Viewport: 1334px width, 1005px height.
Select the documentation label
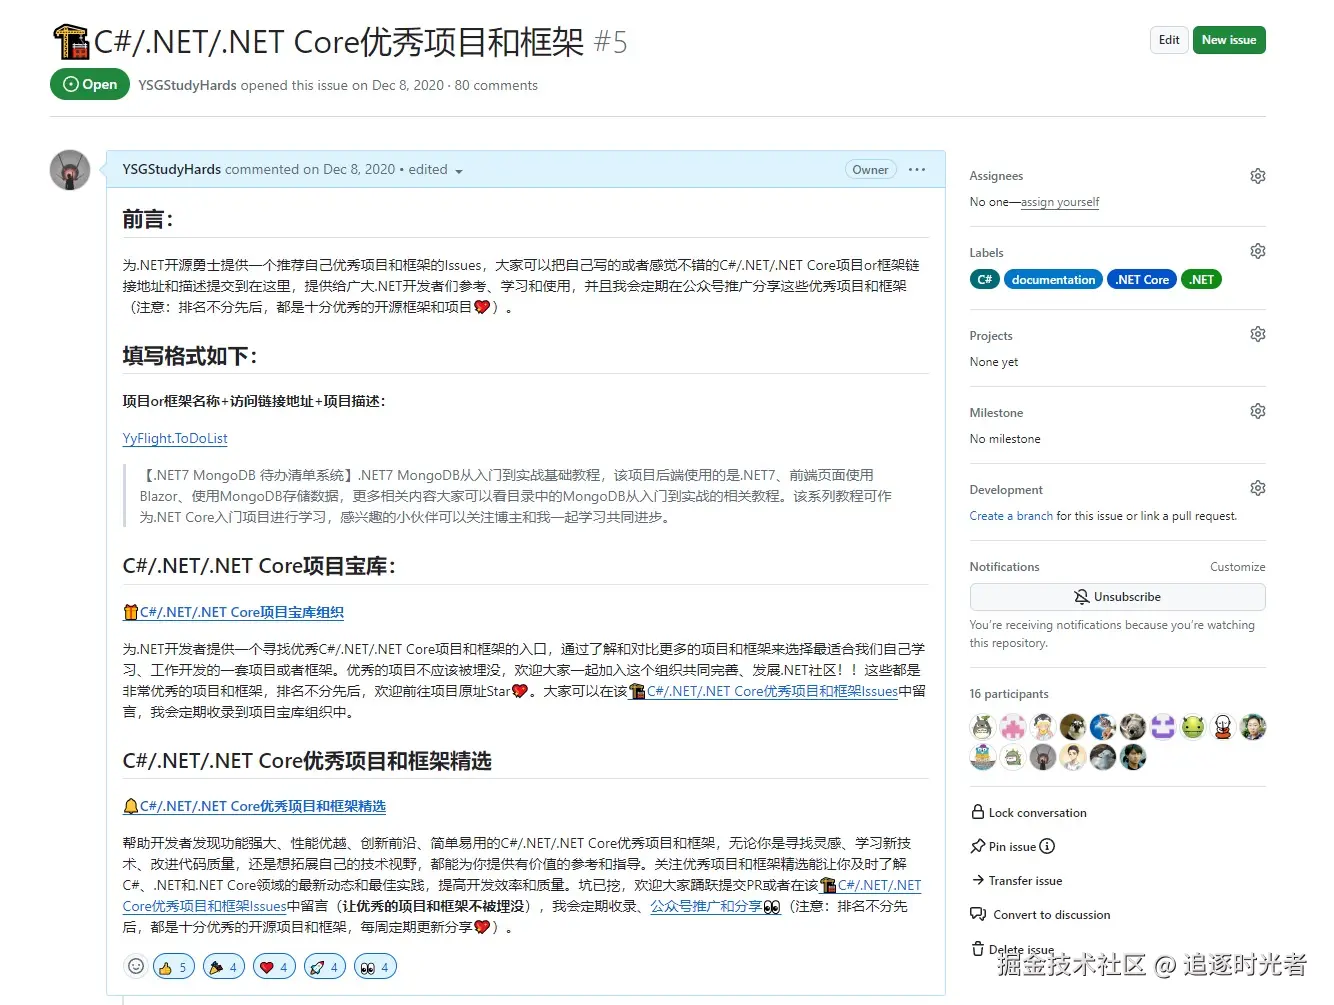[x=1053, y=280]
